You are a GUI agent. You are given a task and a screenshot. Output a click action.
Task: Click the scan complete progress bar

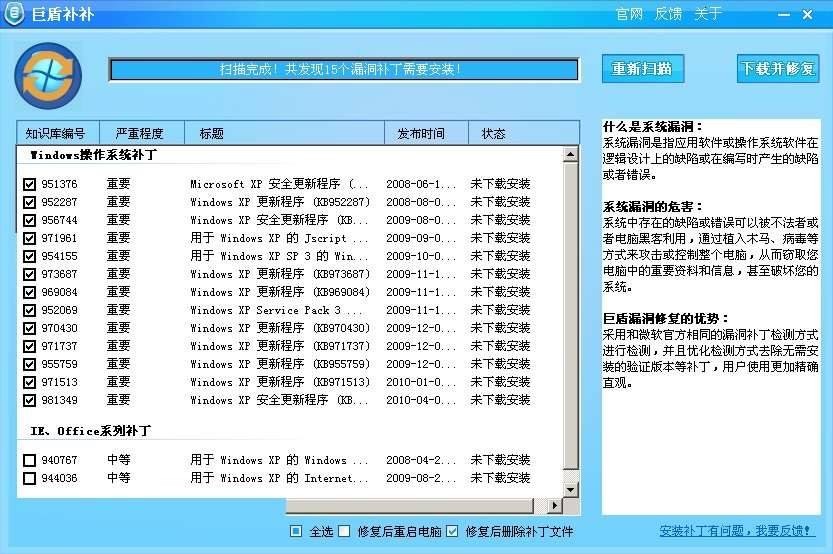pos(344,70)
